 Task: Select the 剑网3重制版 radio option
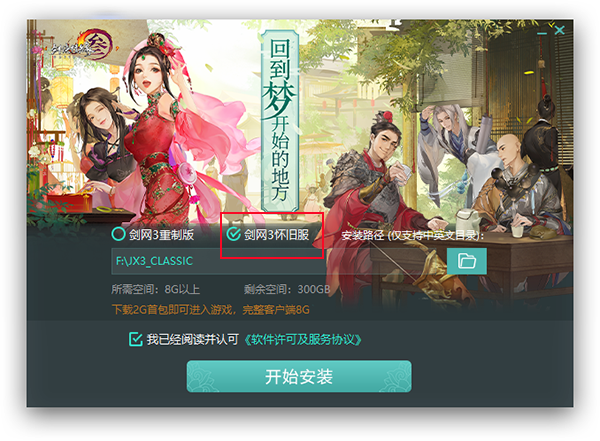click(x=118, y=234)
